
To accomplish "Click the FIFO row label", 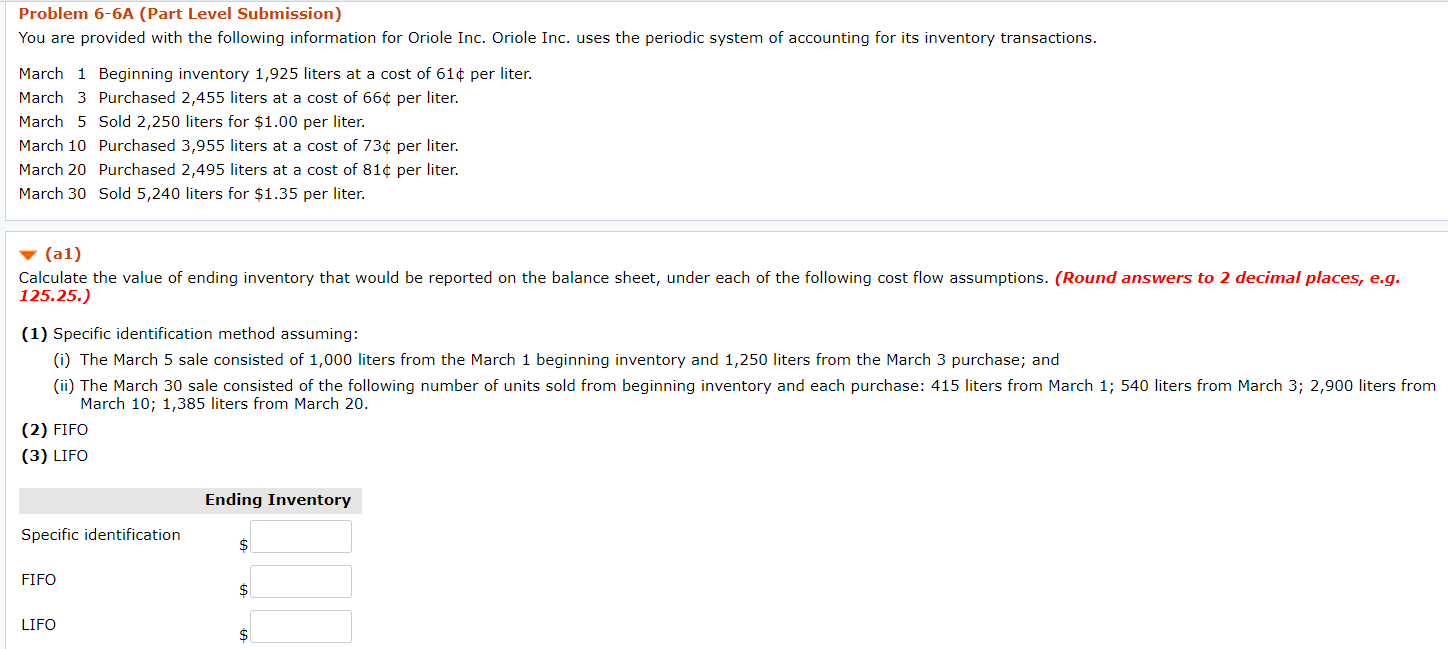I will pos(38,580).
